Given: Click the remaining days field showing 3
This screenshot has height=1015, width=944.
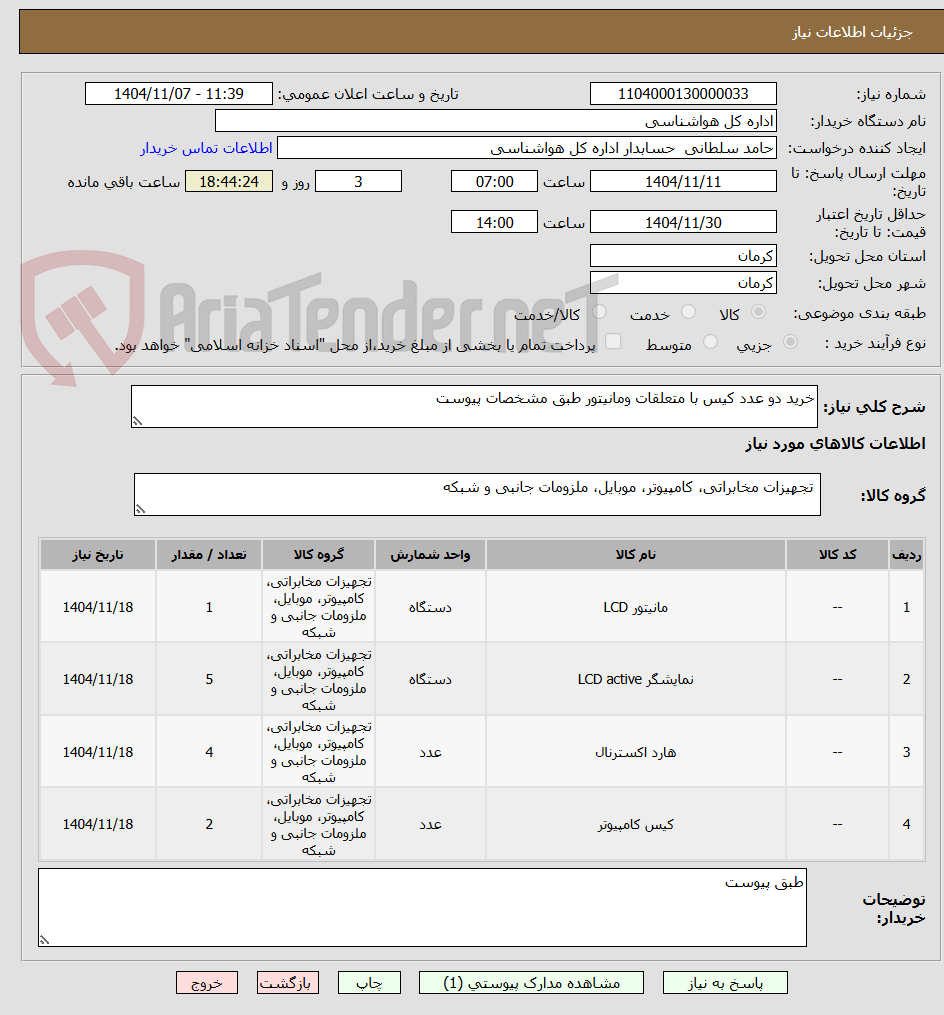Looking at the screenshot, I should pyautogui.click(x=358, y=182).
